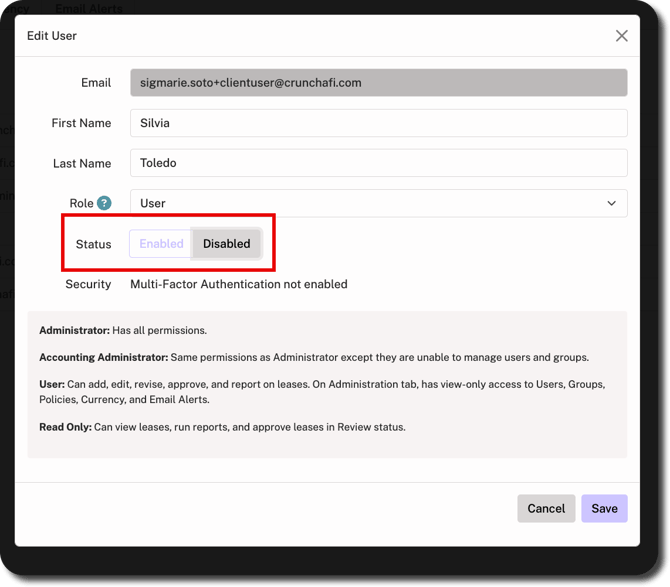Open the Role dropdown showing User
670x587 pixels.
[379, 203]
